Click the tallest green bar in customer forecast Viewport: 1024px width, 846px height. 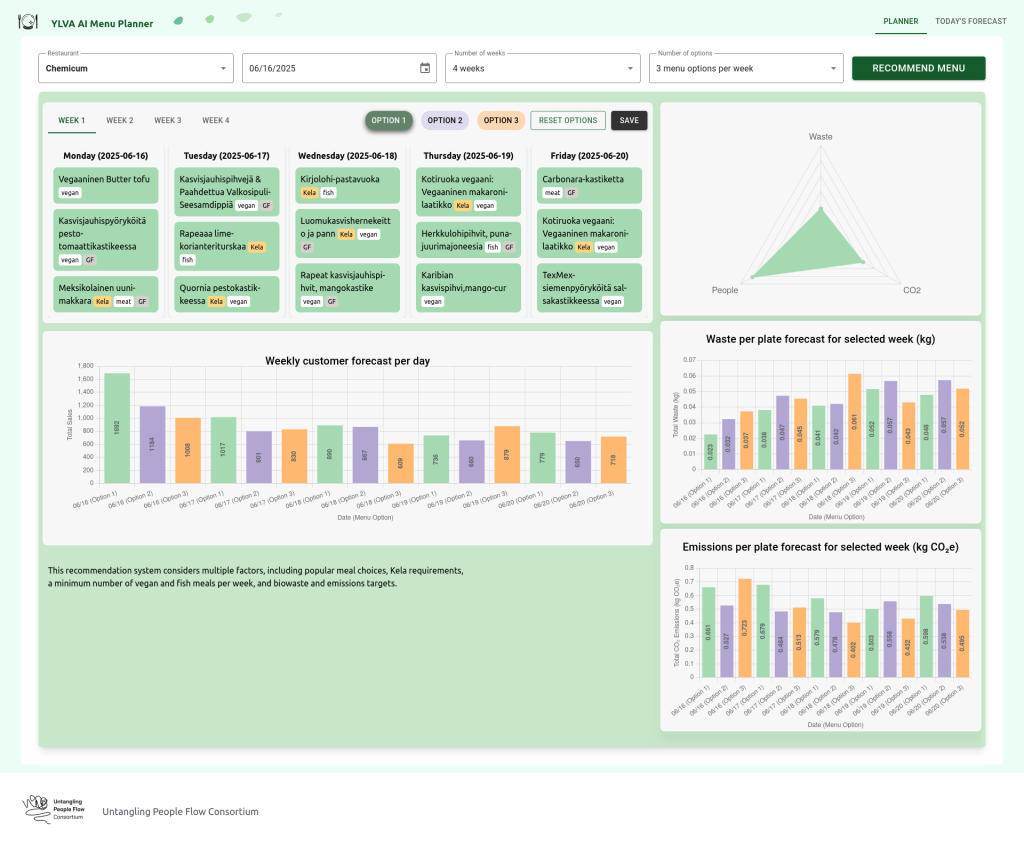pyautogui.click(x=117, y=428)
